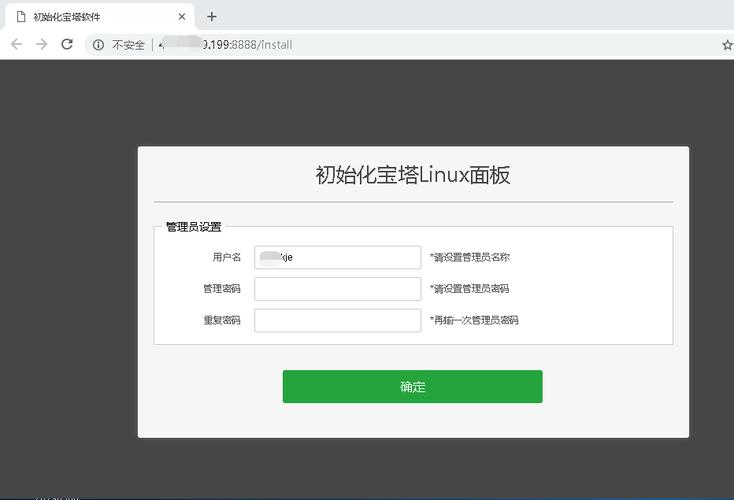Bookmark this page with star icon
Screen dimensions: 734x500
click(x=727, y=45)
